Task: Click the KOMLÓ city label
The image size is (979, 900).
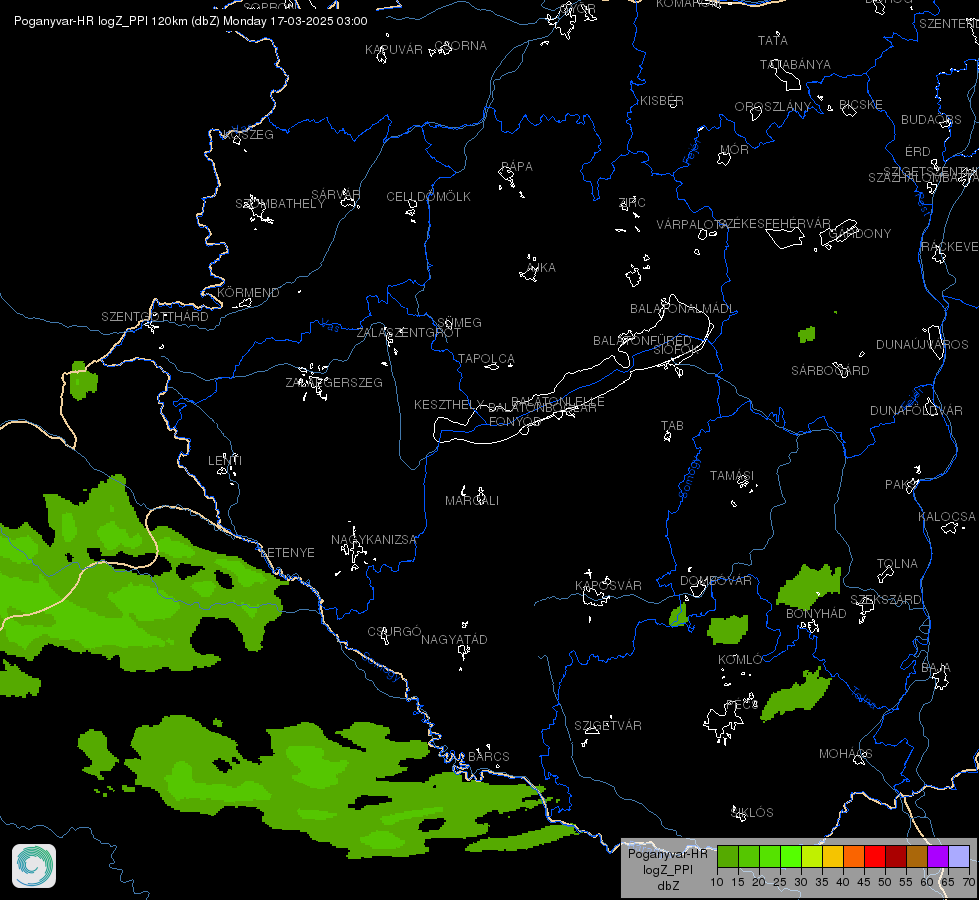Action: point(740,660)
